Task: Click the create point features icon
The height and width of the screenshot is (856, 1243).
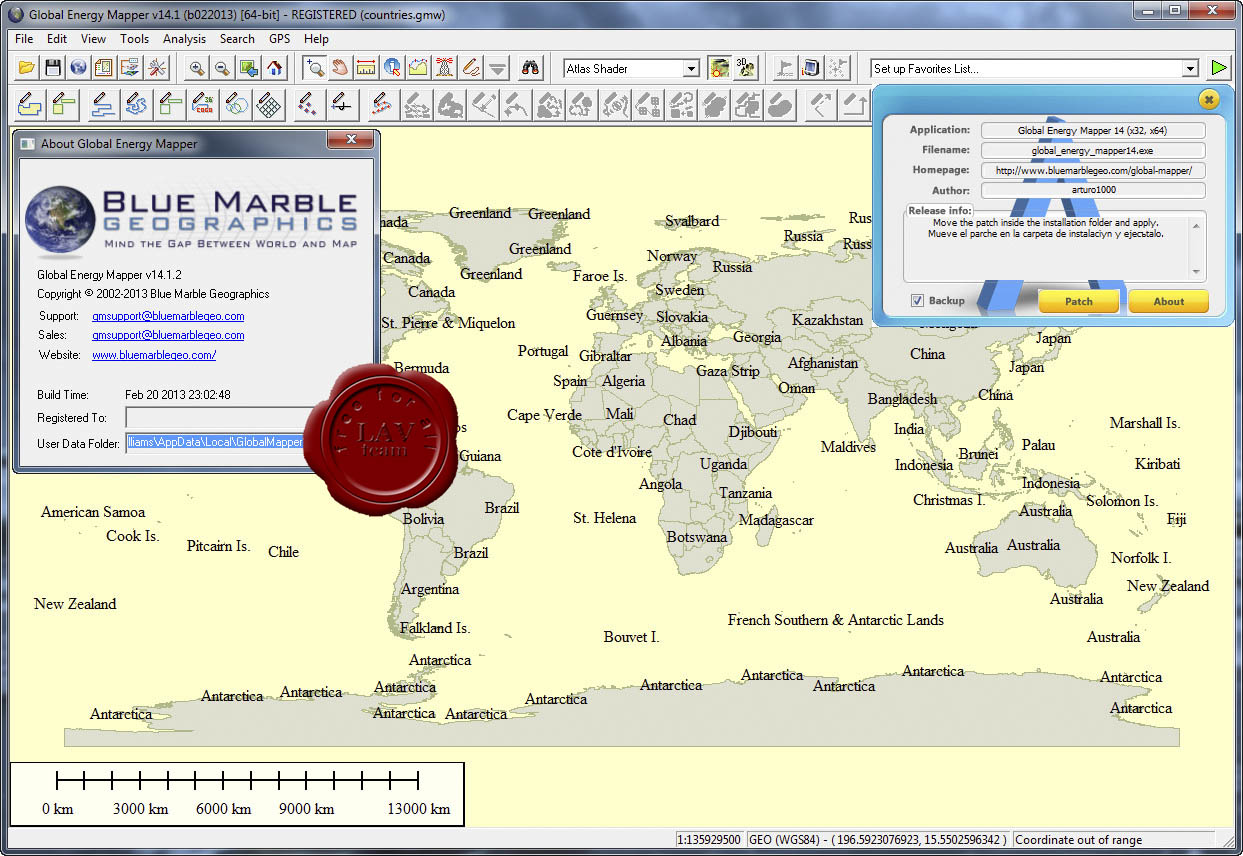Action: click(309, 104)
